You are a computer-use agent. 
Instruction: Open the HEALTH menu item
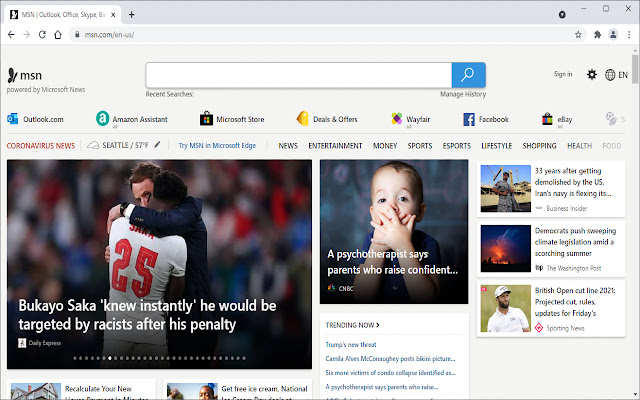tap(579, 146)
